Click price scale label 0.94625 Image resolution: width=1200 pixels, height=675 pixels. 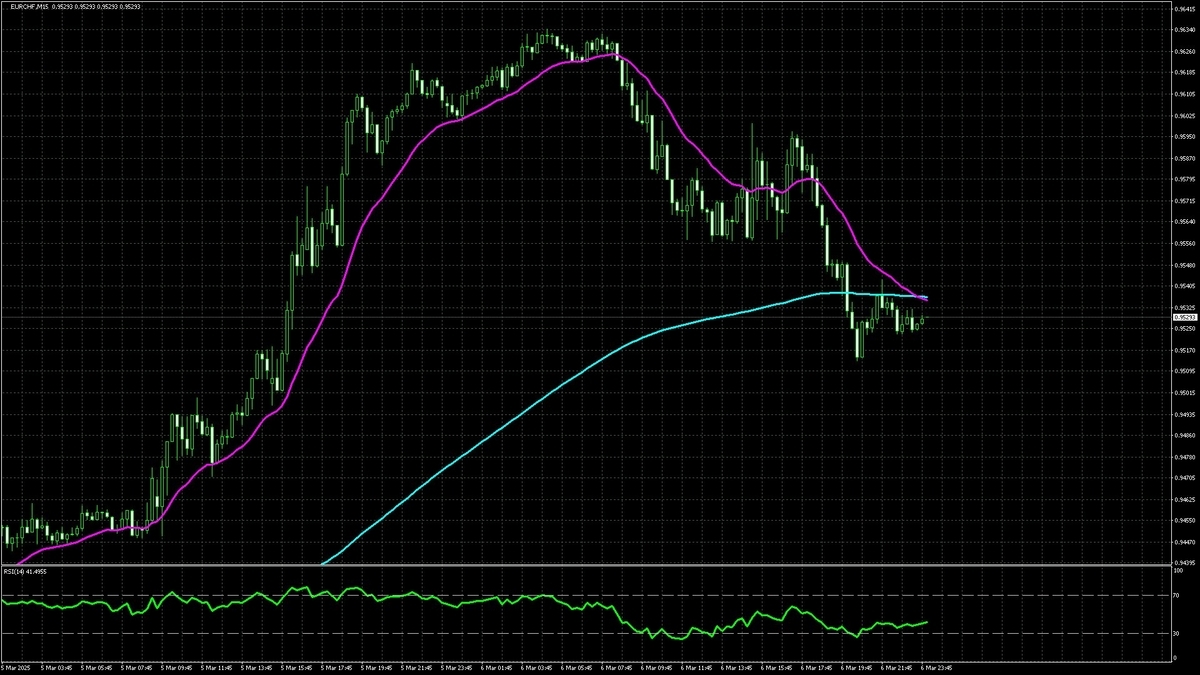[1185, 499]
